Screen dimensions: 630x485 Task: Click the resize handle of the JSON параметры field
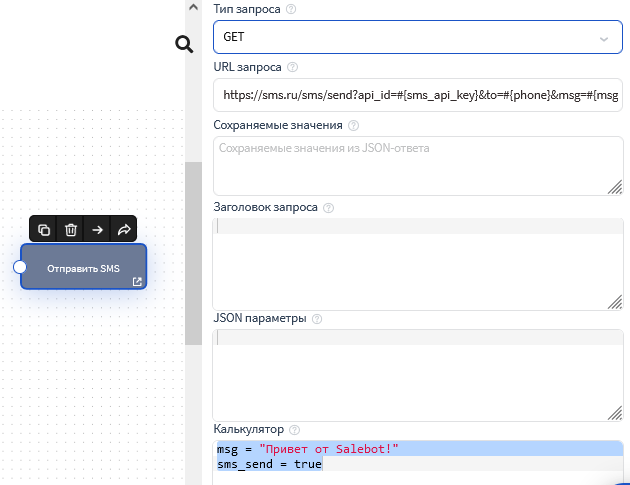click(x=615, y=413)
